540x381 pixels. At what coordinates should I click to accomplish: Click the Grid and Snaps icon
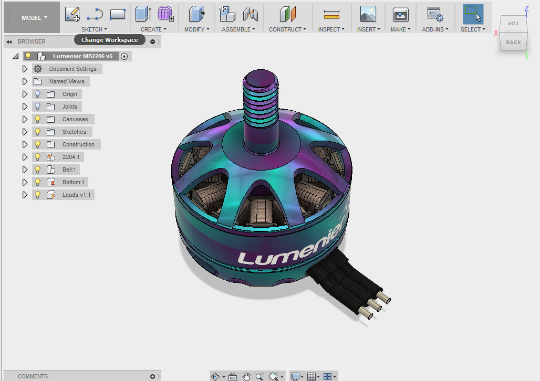[x=311, y=377]
